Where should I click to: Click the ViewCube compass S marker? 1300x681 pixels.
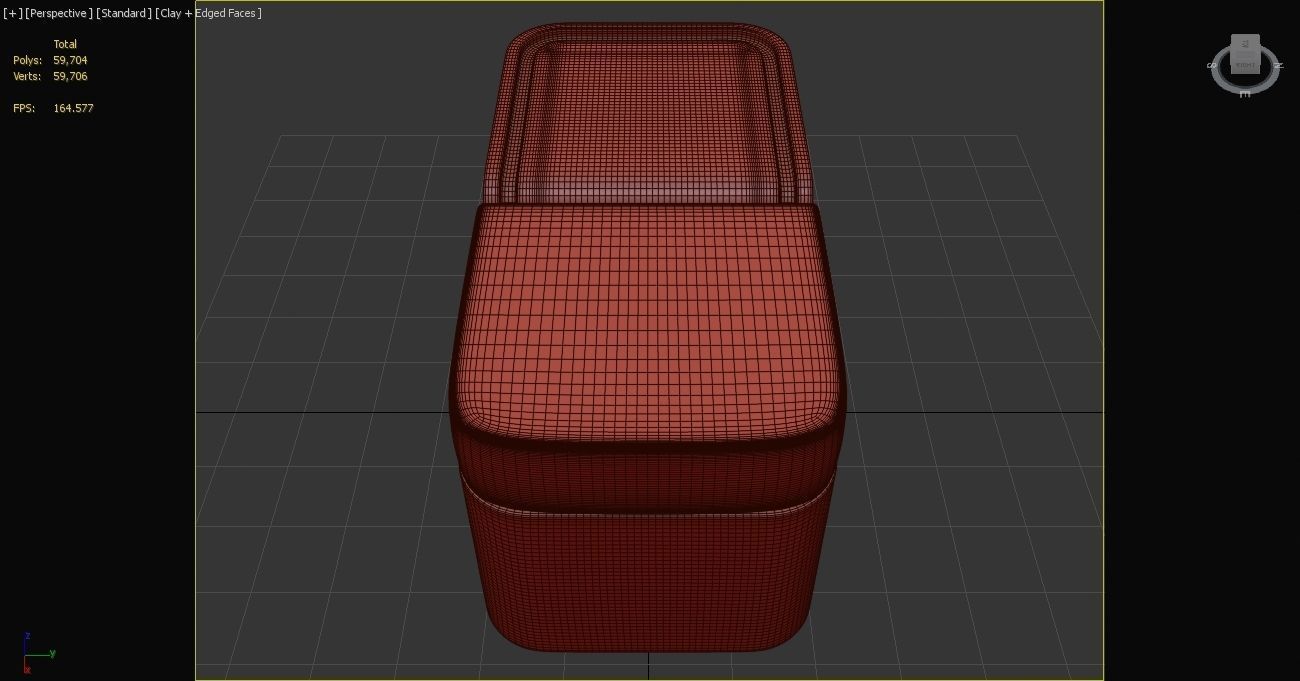(x=1212, y=66)
